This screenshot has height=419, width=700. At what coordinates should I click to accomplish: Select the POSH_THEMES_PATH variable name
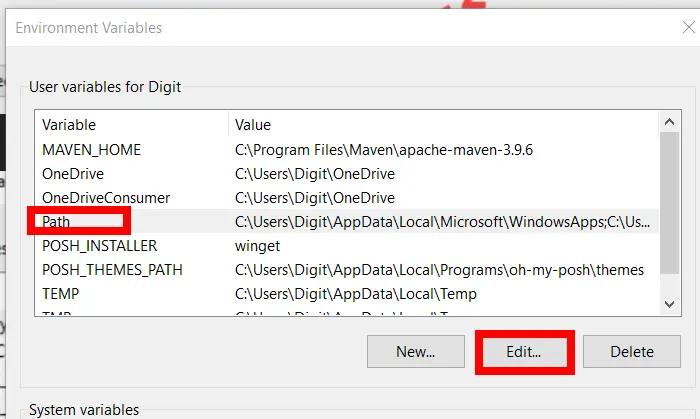[112, 270]
